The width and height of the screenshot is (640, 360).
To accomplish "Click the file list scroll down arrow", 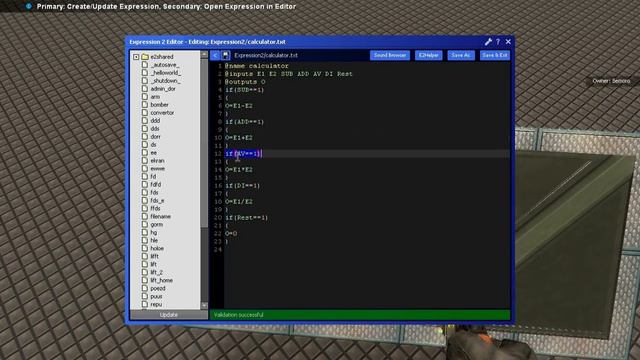I will click(204, 305).
